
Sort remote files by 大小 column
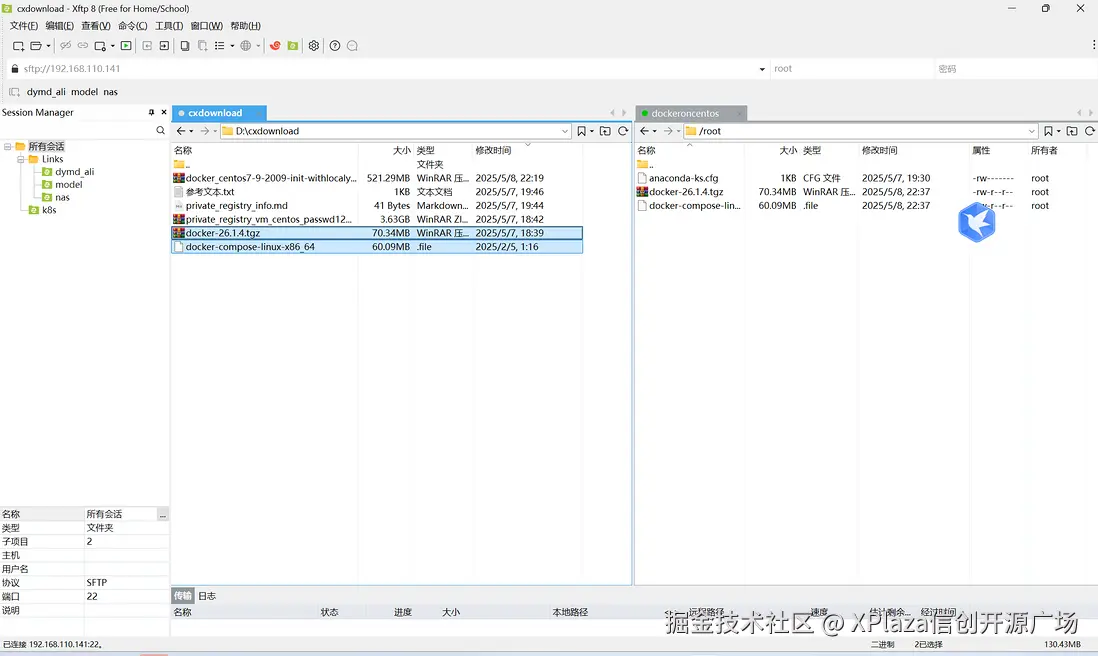point(788,151)
